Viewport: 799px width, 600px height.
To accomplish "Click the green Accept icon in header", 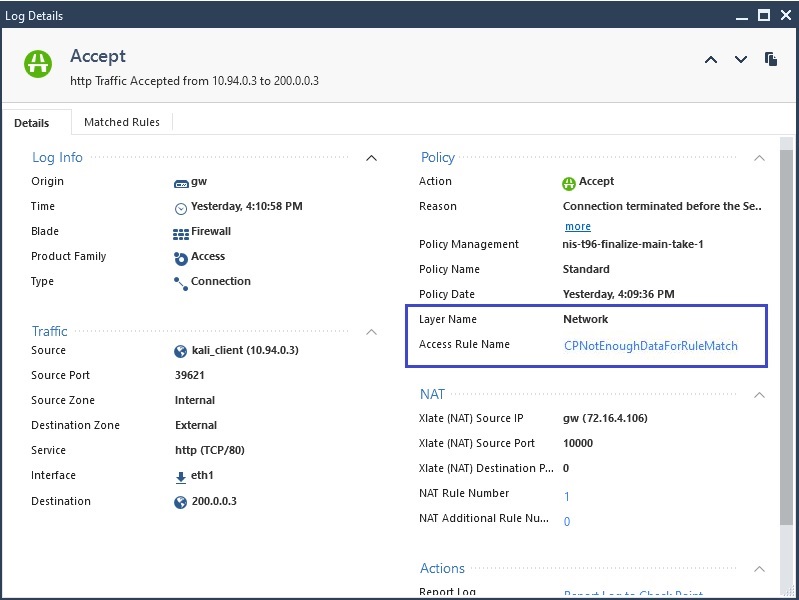I will point(38,64).
